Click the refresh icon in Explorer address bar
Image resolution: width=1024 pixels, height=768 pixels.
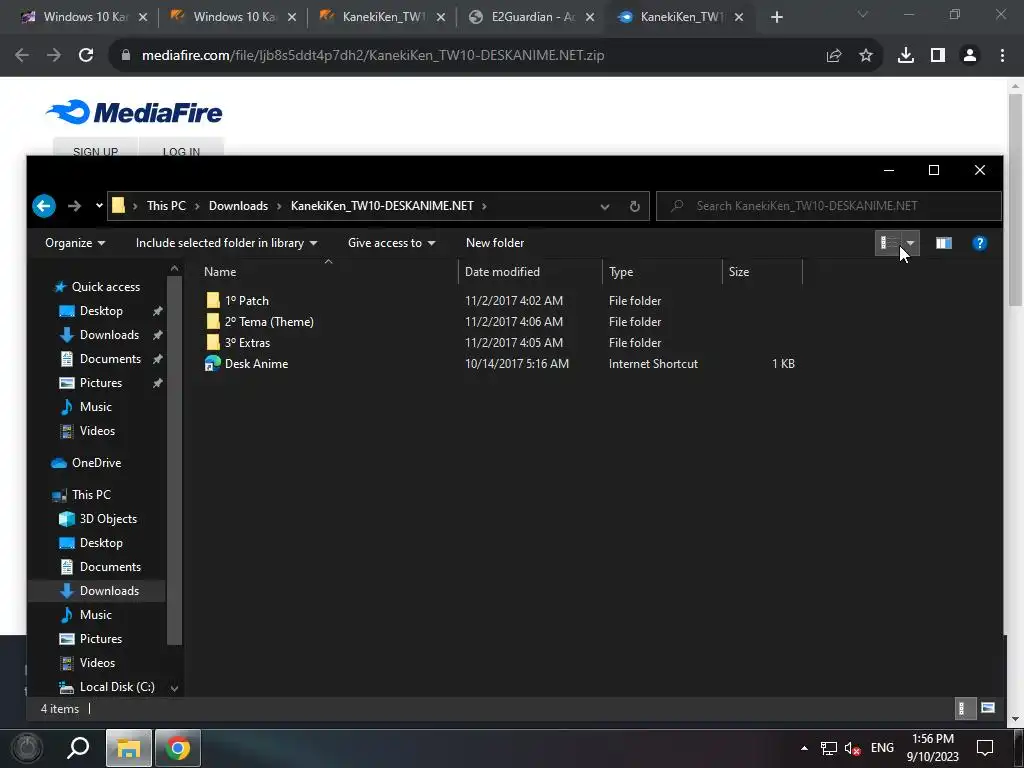(634, 206)
